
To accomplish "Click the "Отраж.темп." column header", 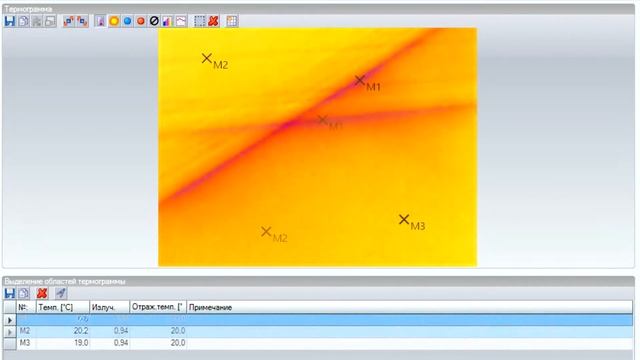I will (158, 307).
